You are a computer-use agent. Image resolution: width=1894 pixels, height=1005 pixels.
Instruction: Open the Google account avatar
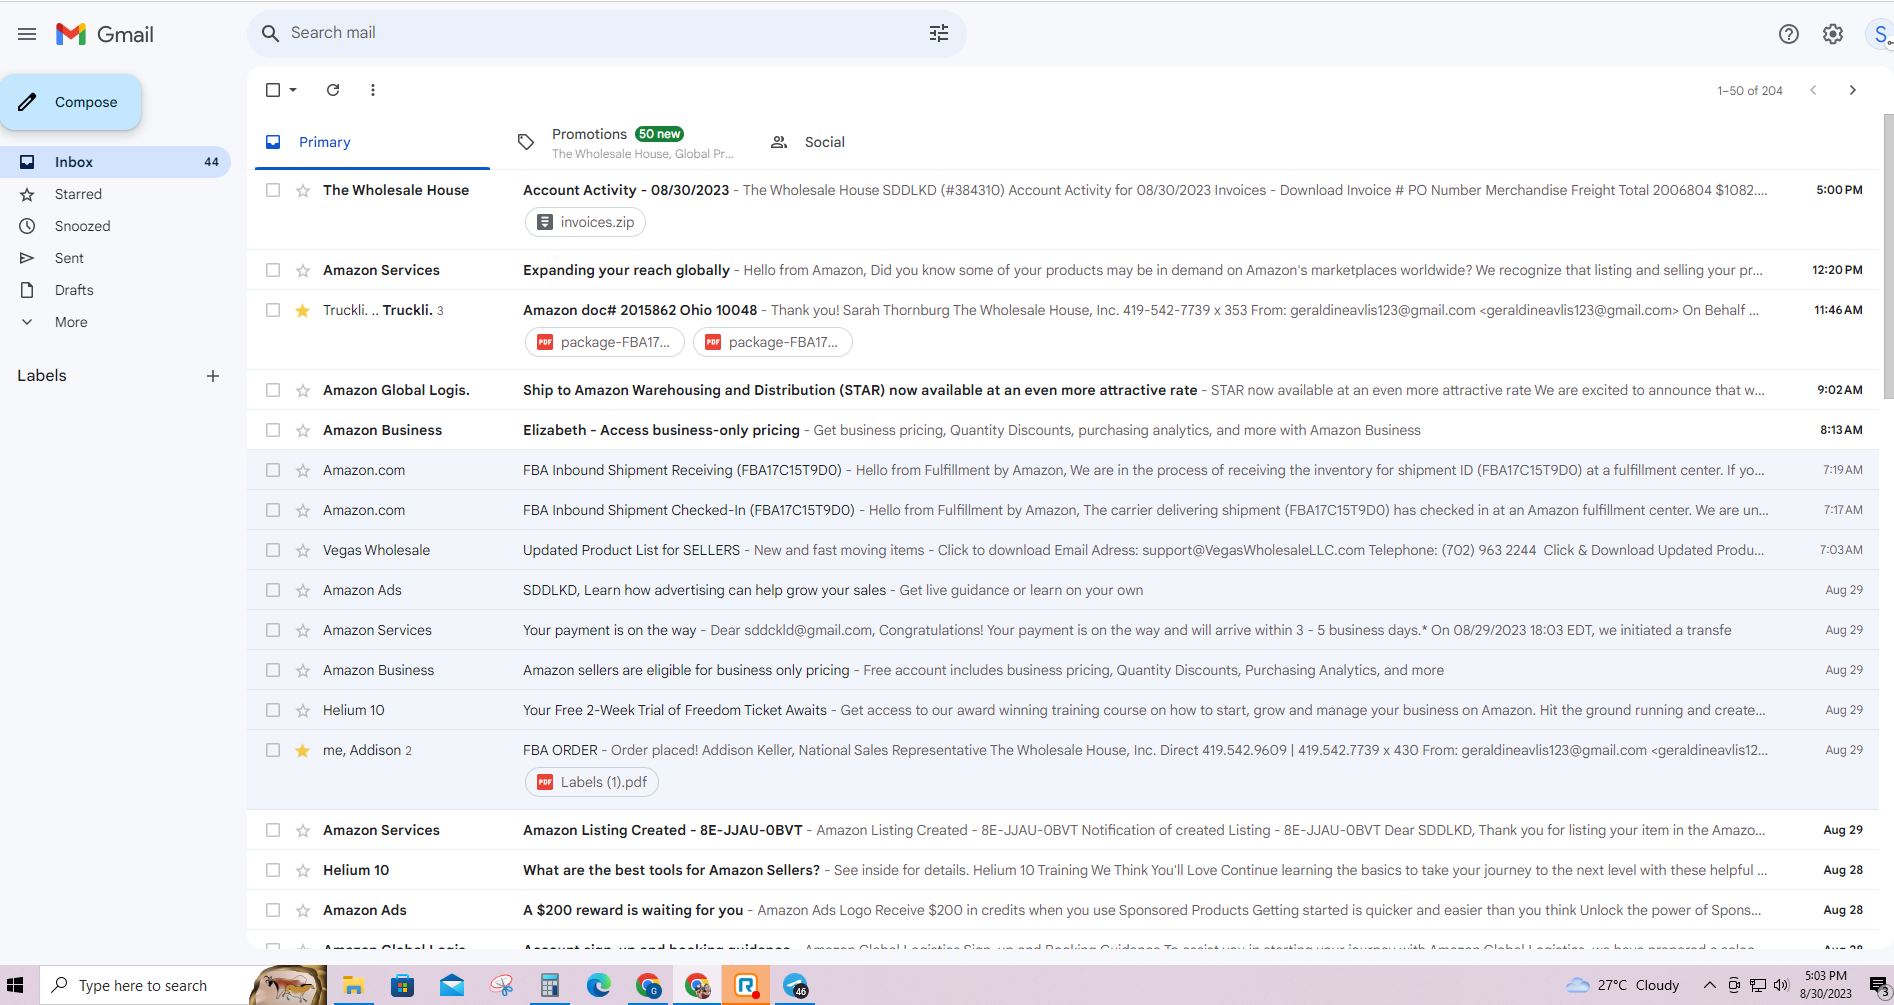[1880, 34]
